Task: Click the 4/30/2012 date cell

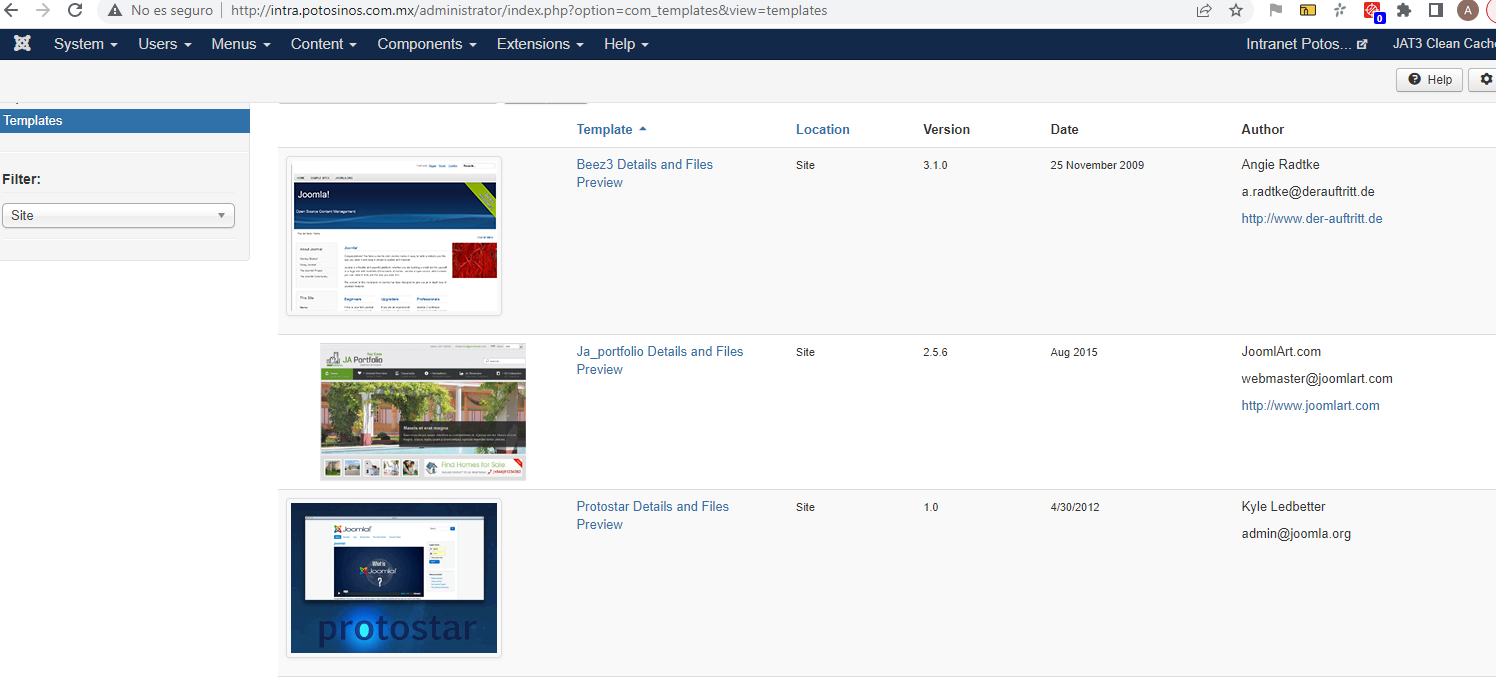Action: click(1075, 507)
